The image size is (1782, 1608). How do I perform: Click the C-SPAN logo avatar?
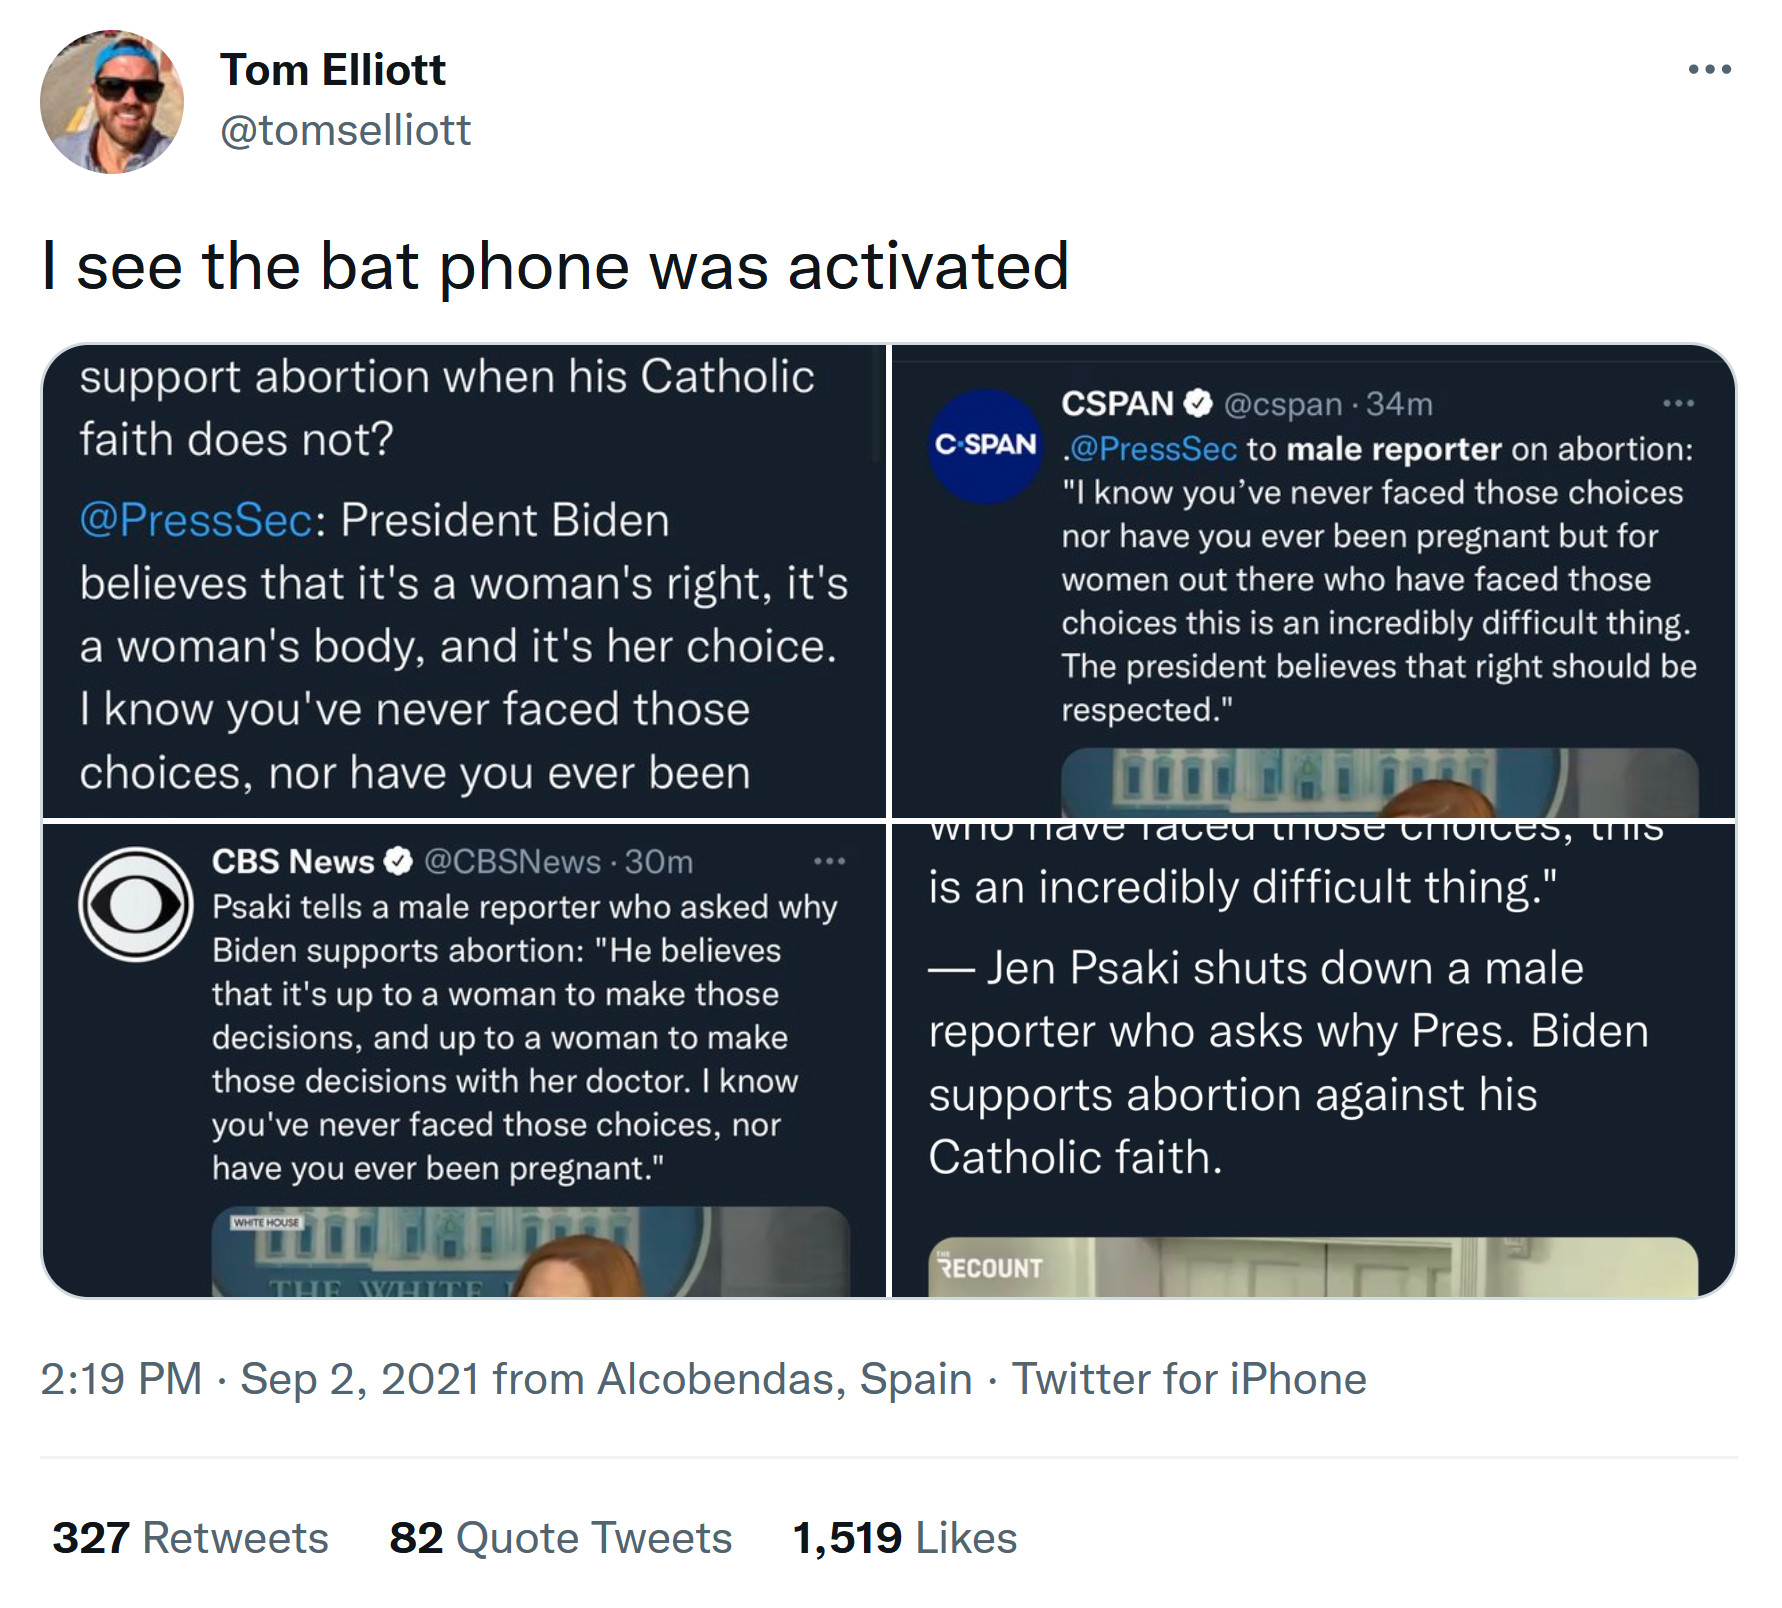pos(985,445)
